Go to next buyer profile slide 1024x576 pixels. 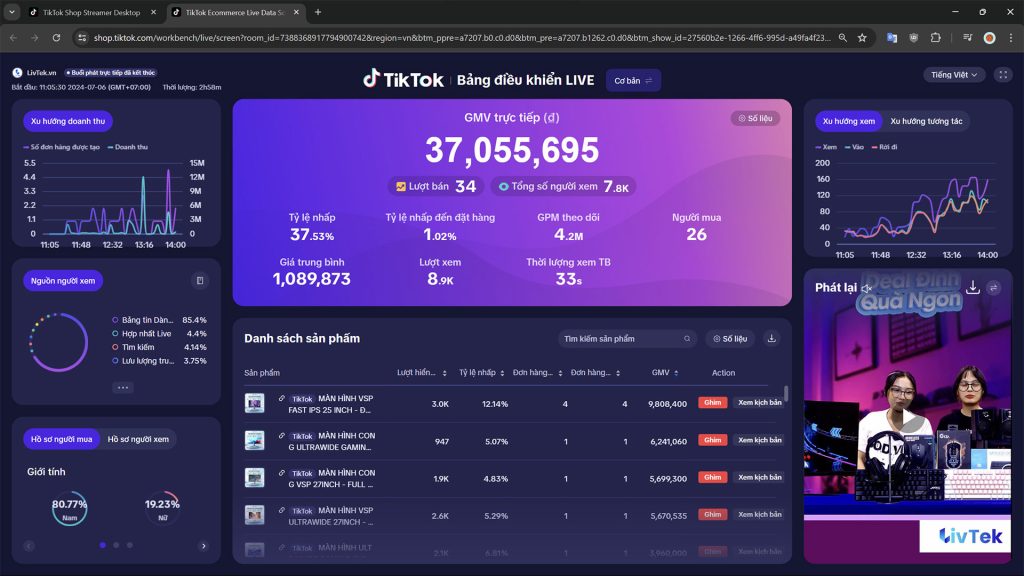point(204,546)
